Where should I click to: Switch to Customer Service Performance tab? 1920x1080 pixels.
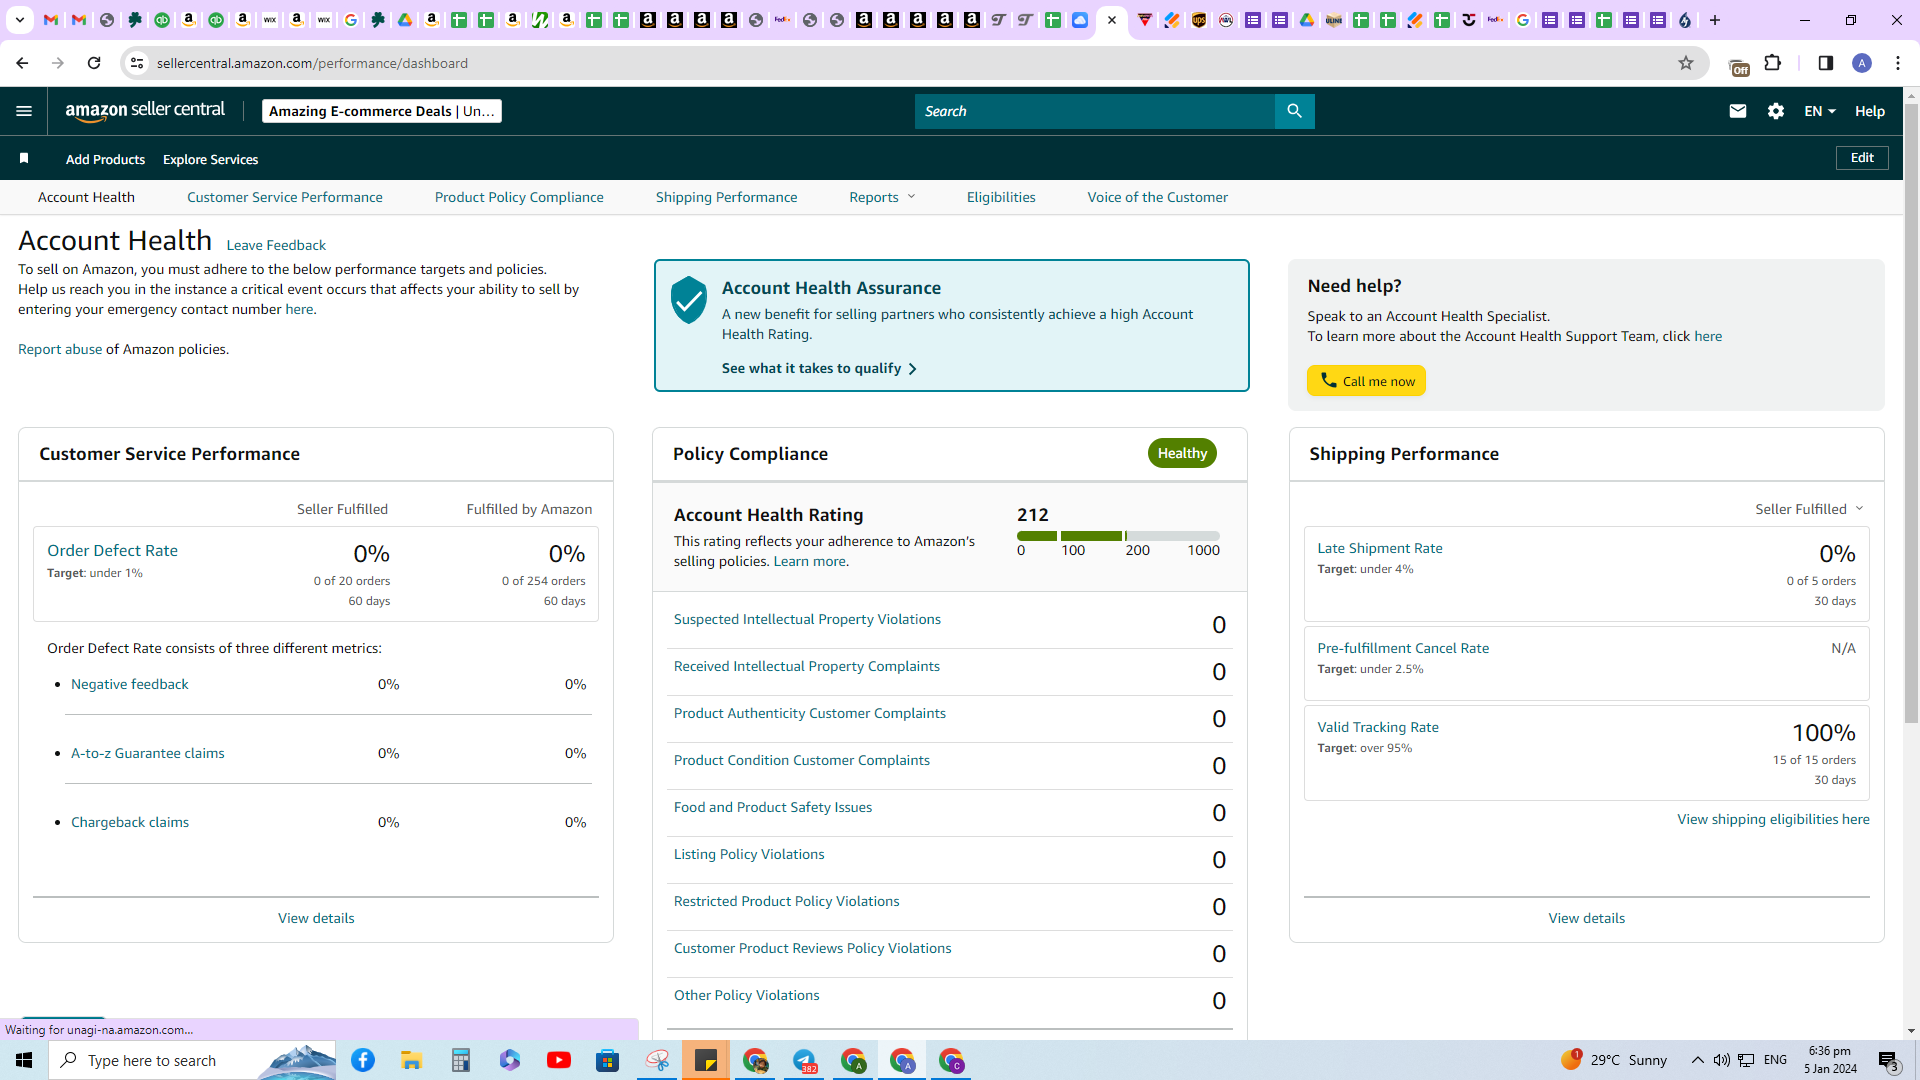pos(285,197)
